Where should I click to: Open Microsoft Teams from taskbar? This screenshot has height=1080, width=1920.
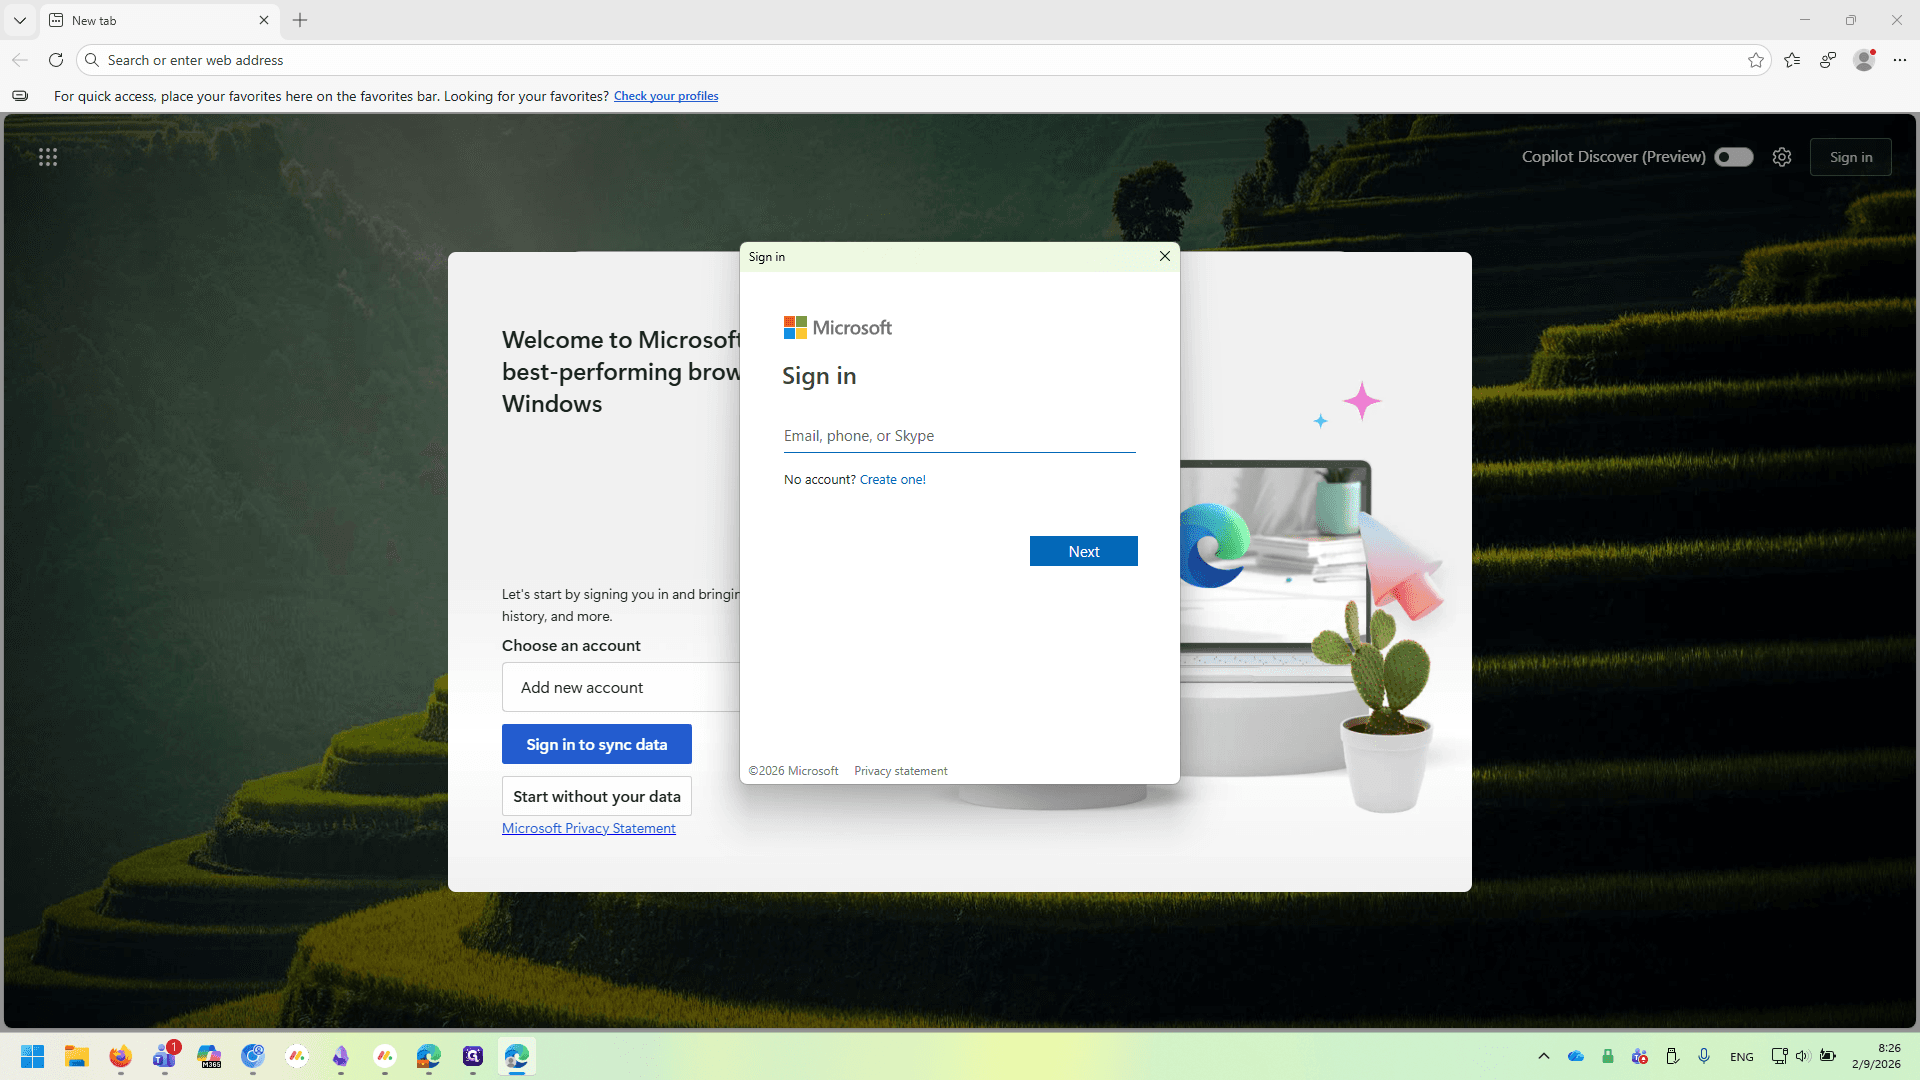point(165,1056)
